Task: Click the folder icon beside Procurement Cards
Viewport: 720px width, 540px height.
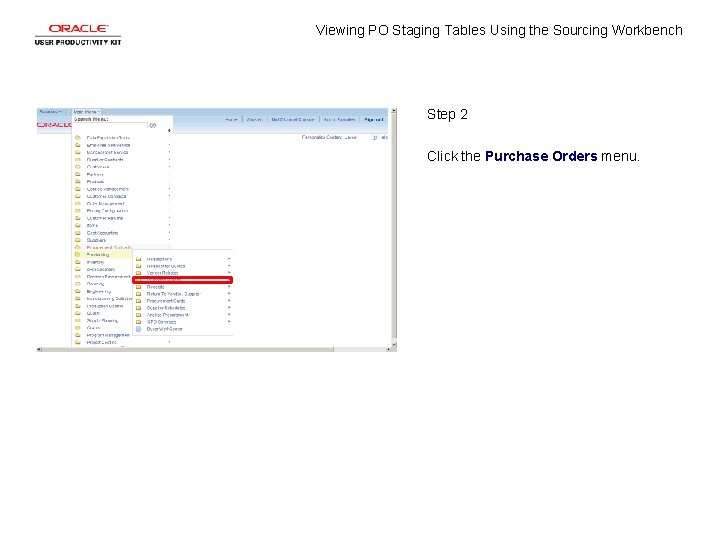Action: pyautogui.click(x=139, y=301)
